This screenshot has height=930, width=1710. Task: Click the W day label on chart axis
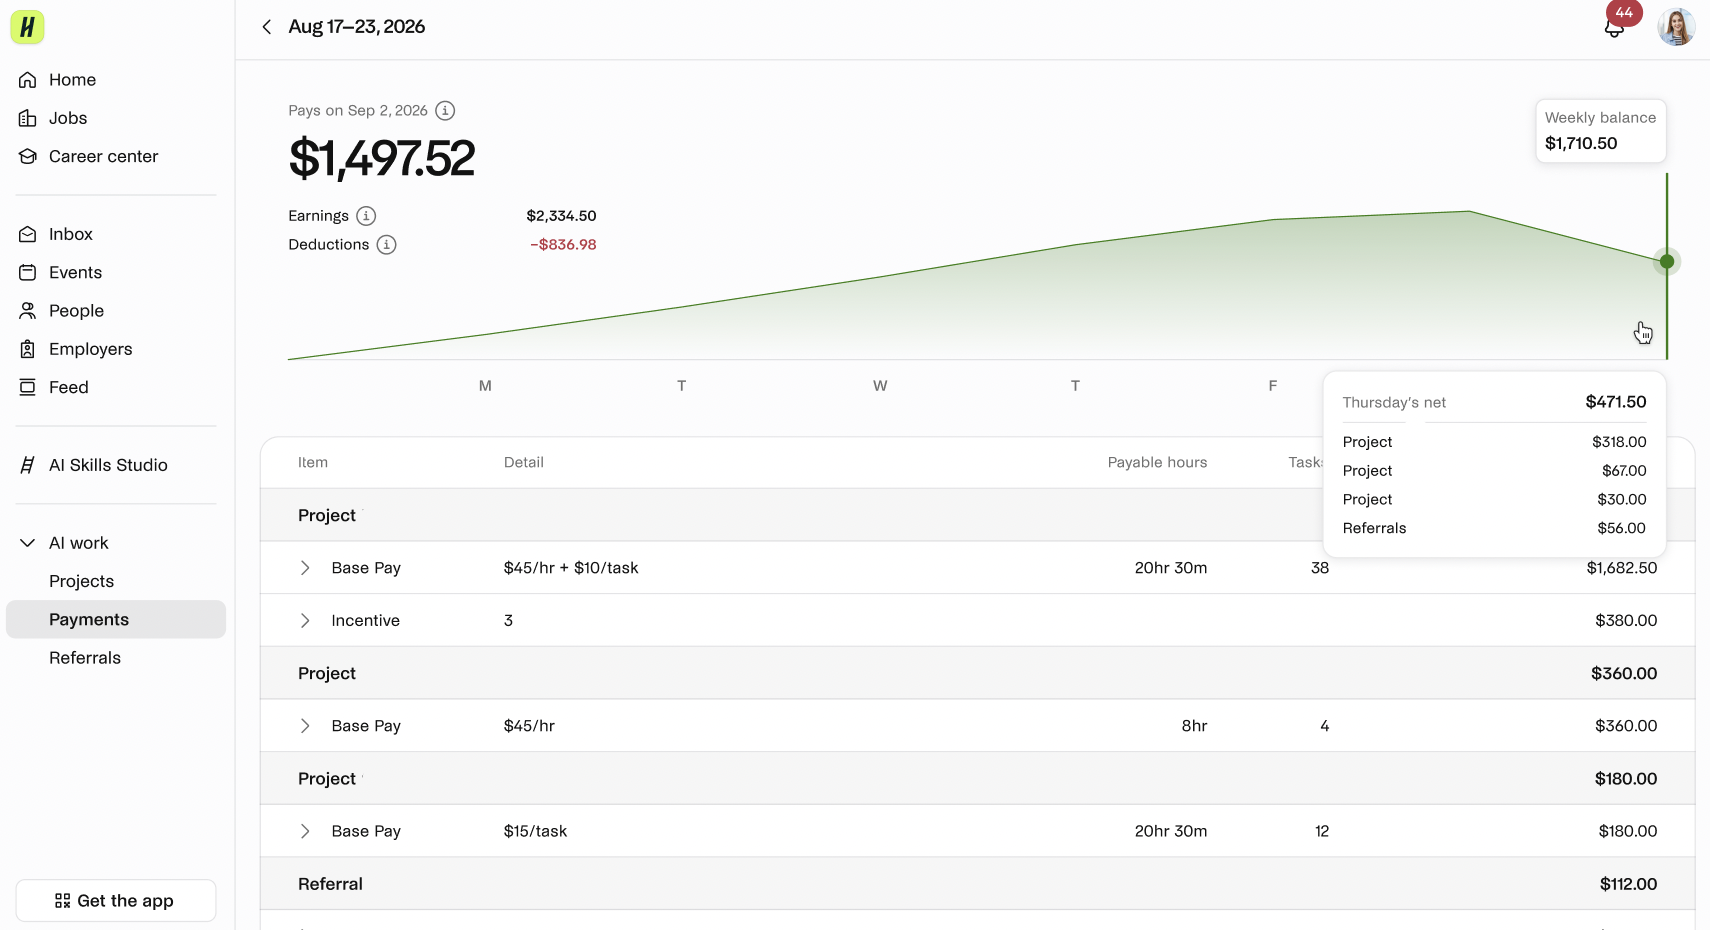tap(880, 386)
